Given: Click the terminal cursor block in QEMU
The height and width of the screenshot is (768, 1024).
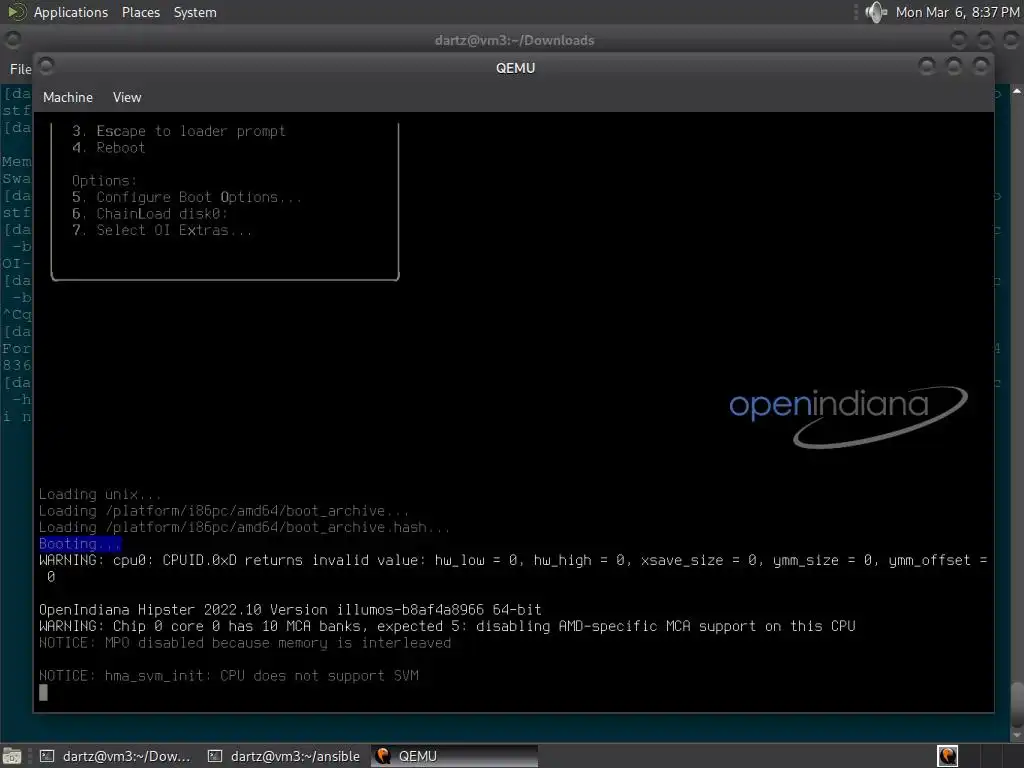Looking at the screenshot, I should (43, 692).
